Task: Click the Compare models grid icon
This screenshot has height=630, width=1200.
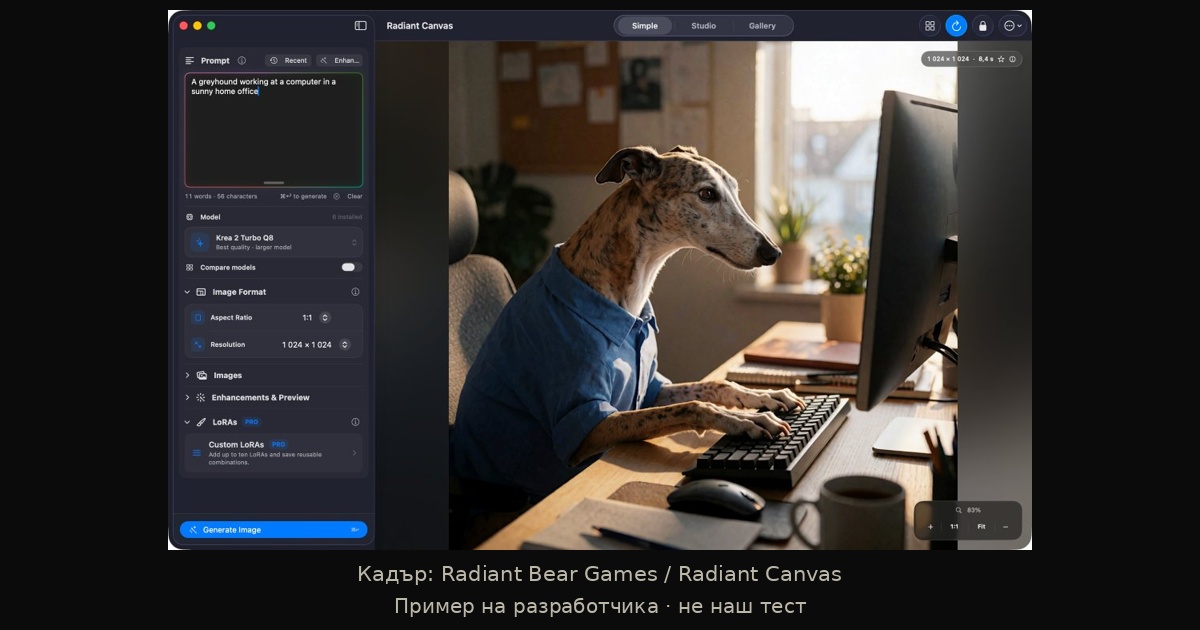Action: 190,267
